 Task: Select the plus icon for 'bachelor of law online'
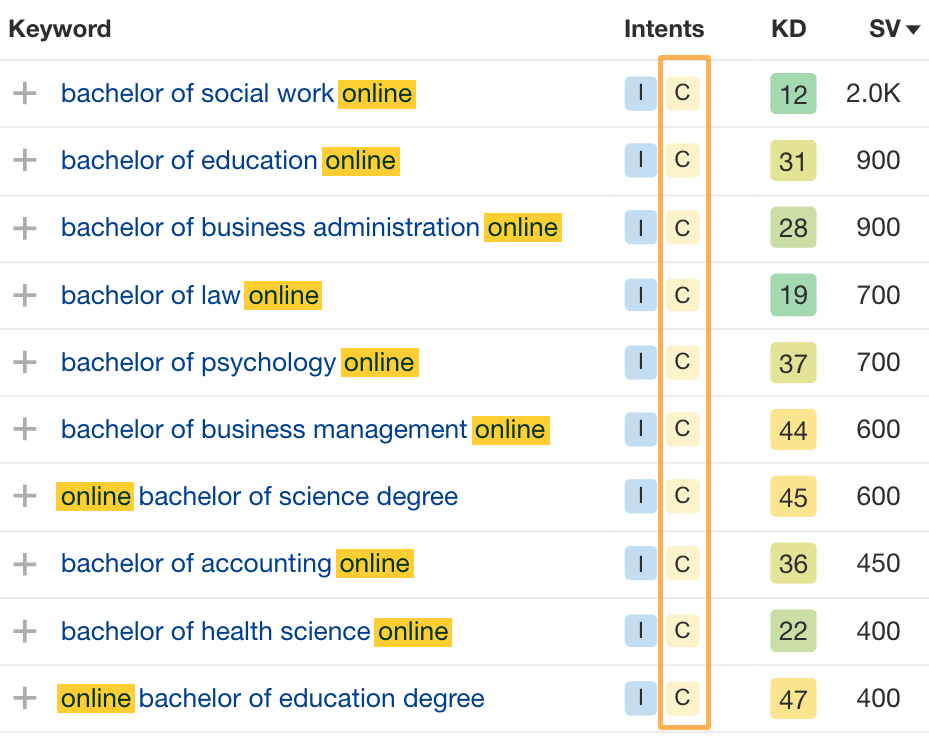(x=24, y=295)
